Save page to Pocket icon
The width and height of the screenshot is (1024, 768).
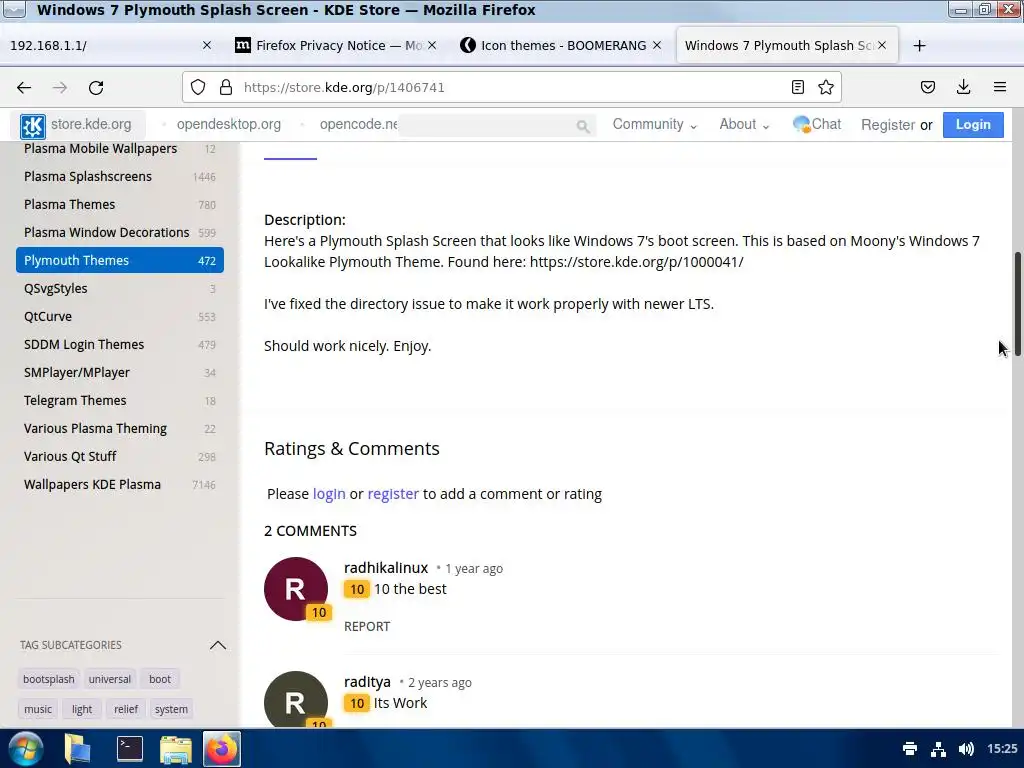[928, 88]
